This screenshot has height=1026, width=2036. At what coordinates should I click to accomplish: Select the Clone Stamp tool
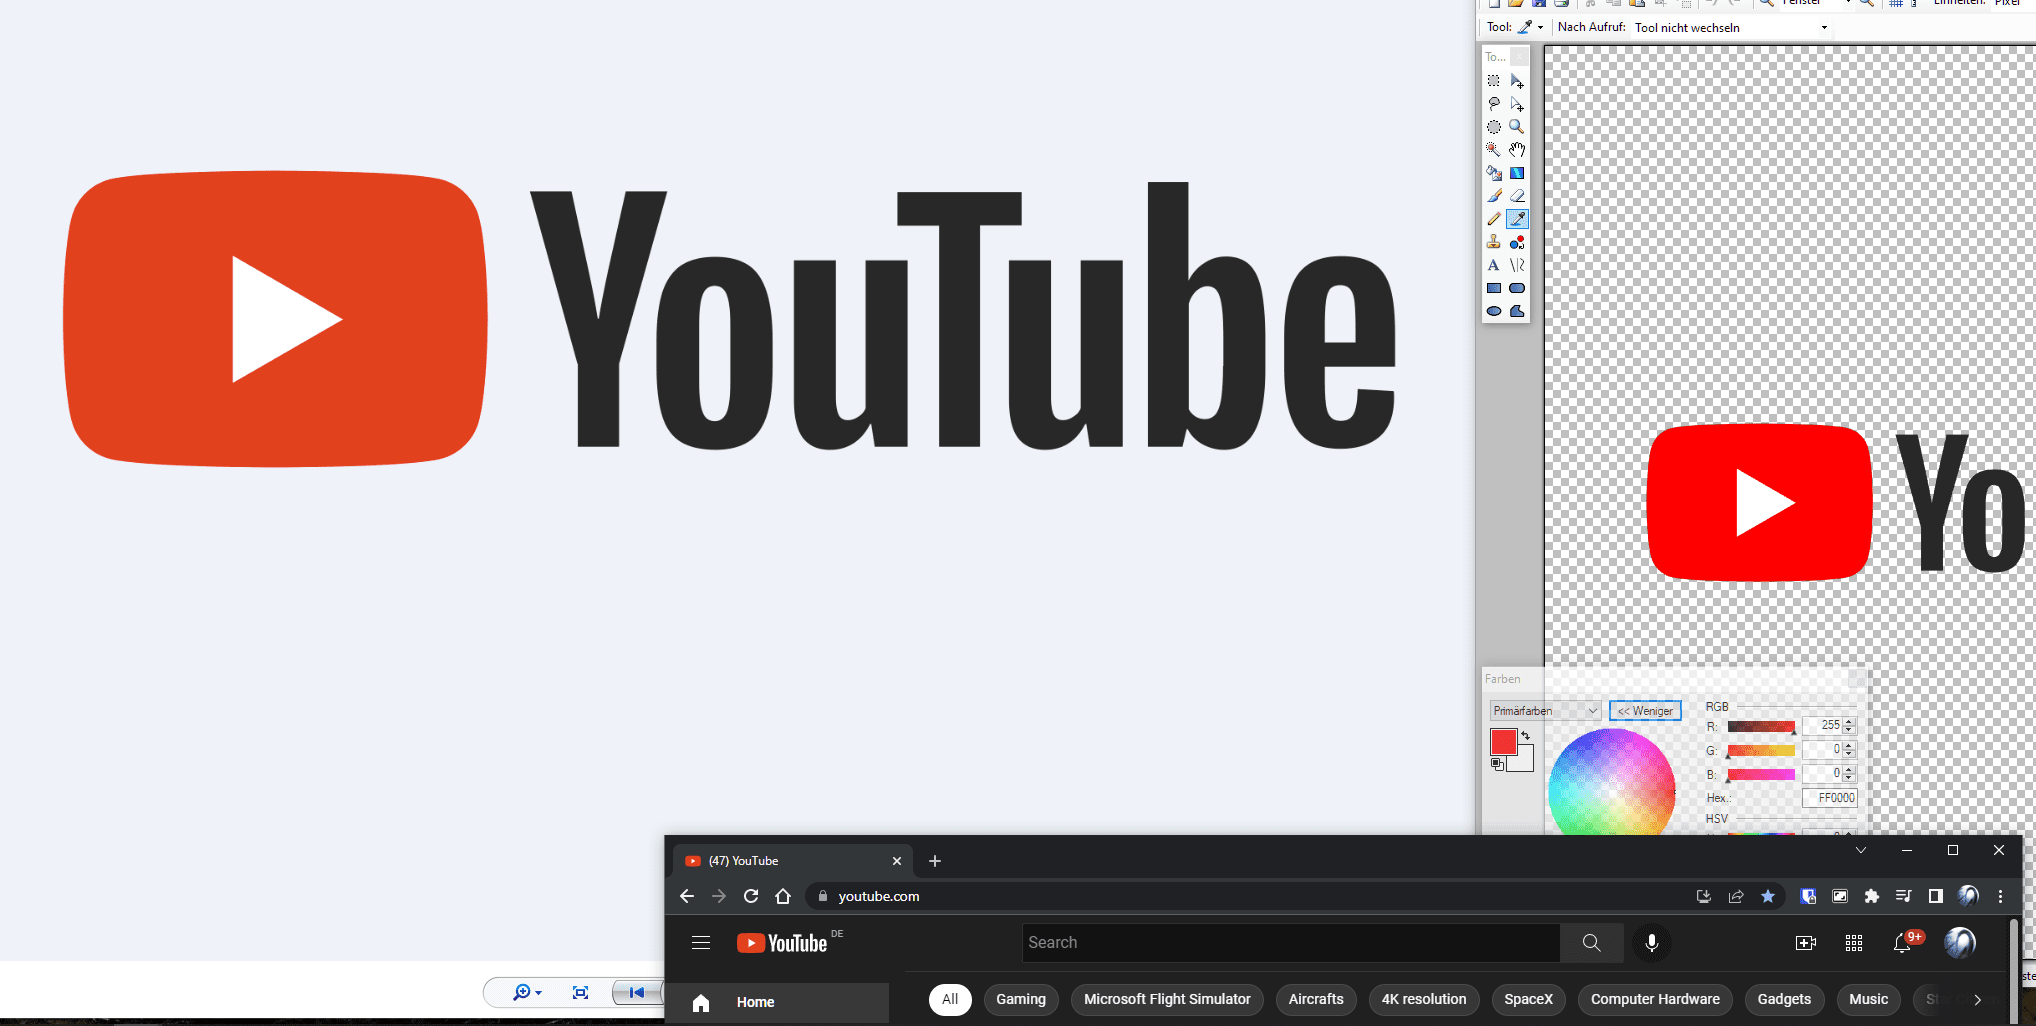(x=1494, y=242)
